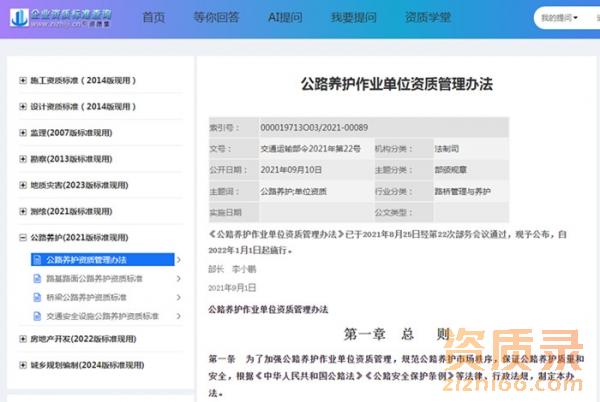Click document icon beside 桥梁公路养护资质标准
The width and height of the screenshot is (600, 402).
[x=39, y=297]
